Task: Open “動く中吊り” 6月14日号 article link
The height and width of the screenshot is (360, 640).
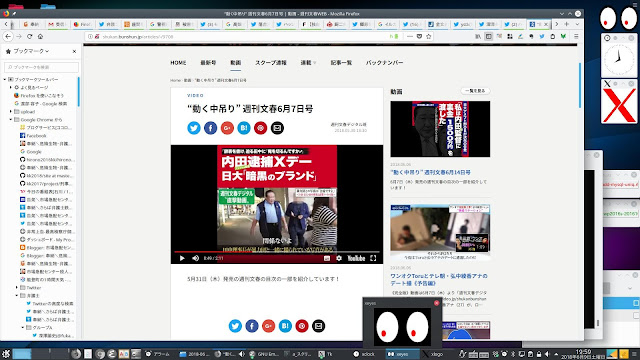Action: (x=430, y=172)
